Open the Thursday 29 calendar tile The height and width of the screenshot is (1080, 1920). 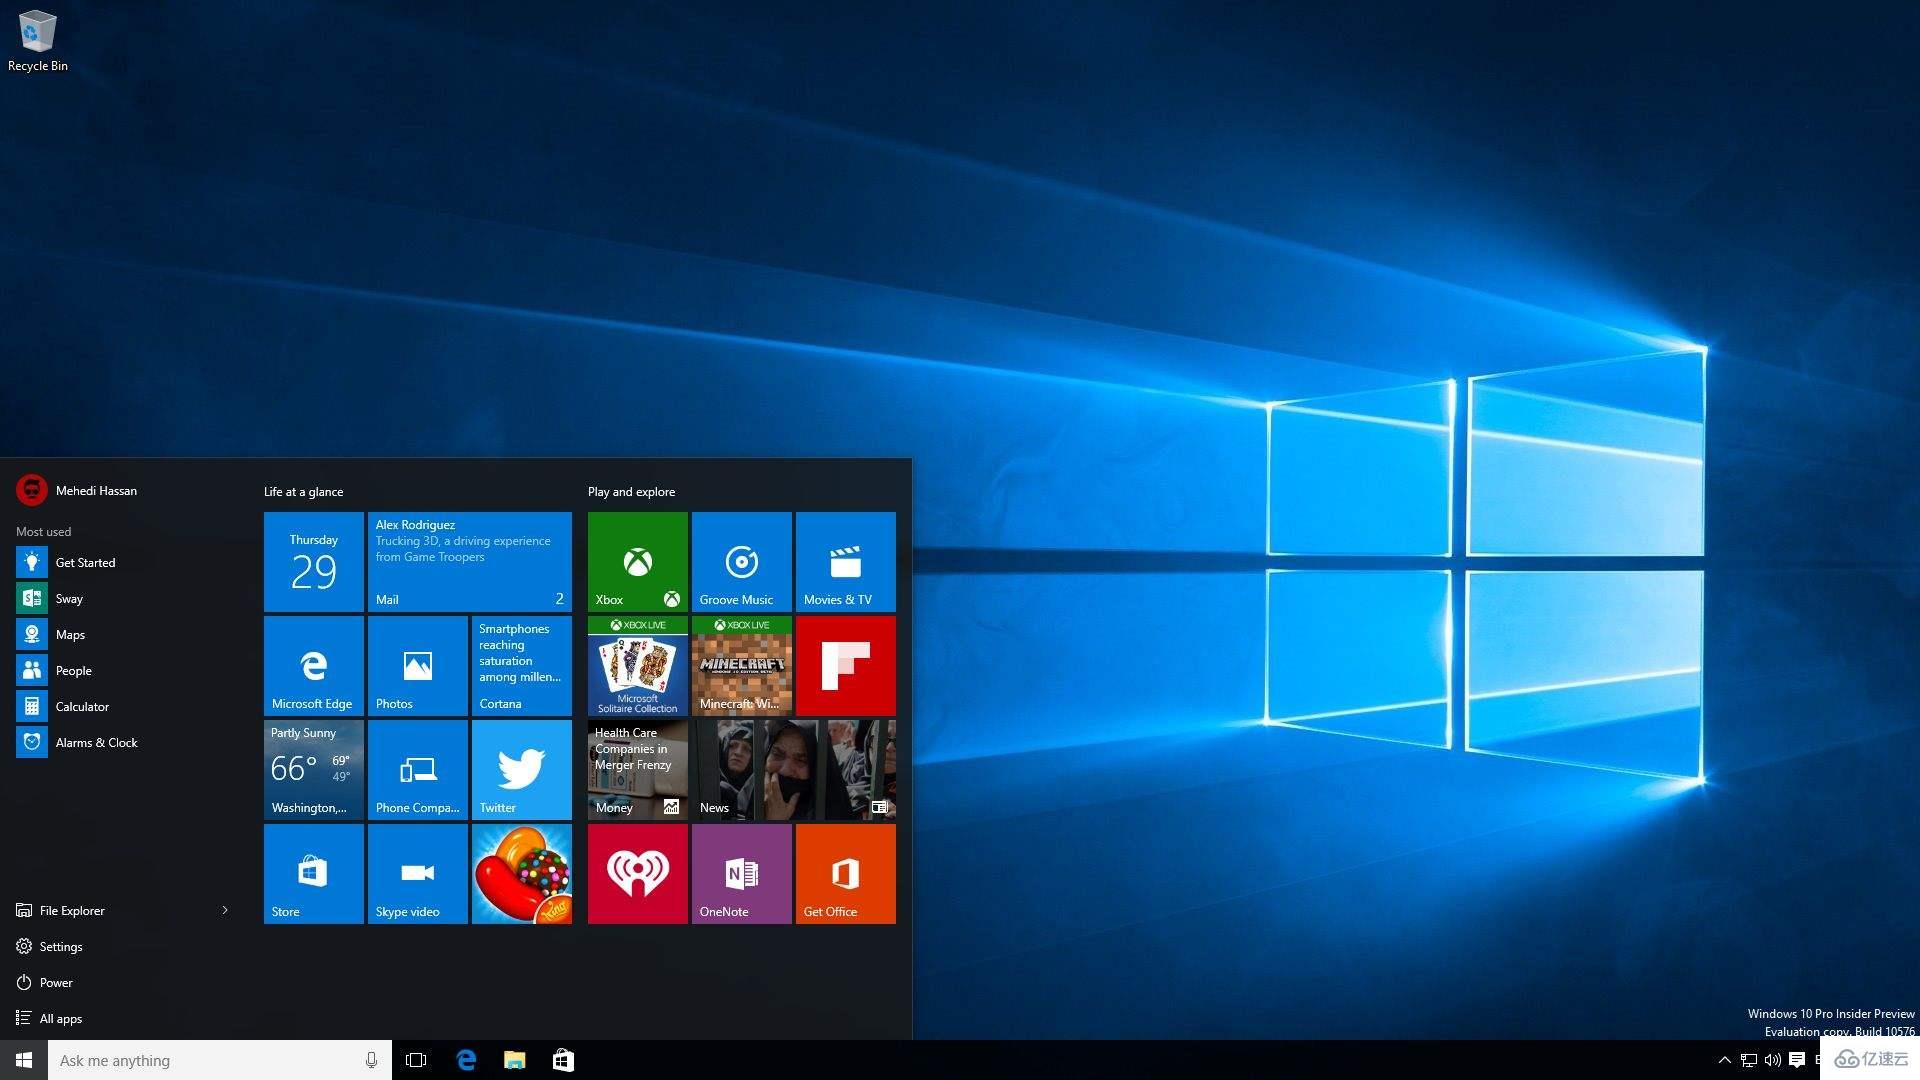(x=314, y=562)
